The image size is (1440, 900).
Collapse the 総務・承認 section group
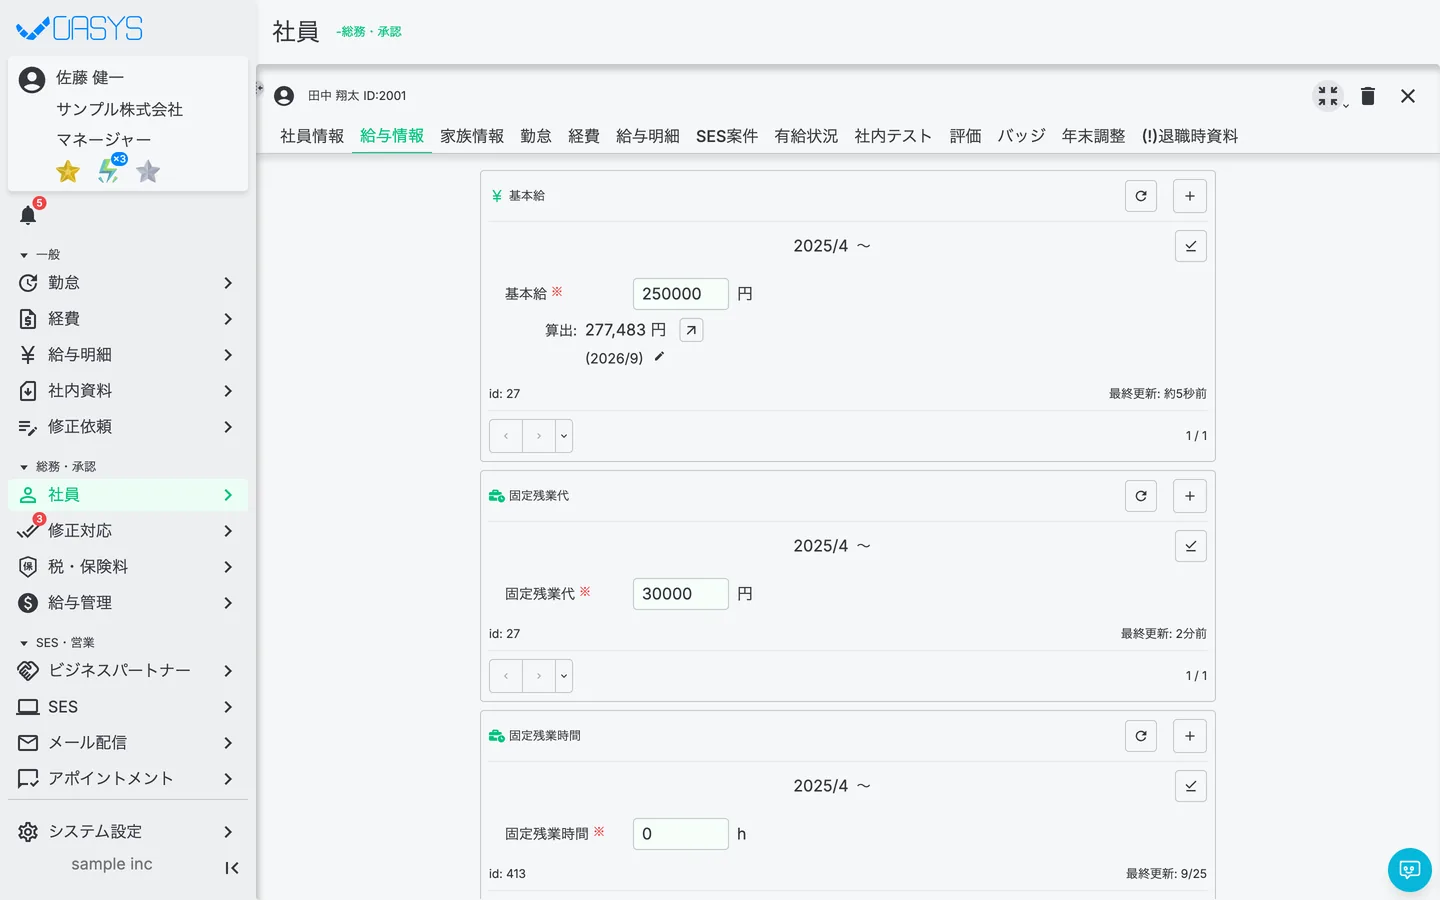coord(58,467)
